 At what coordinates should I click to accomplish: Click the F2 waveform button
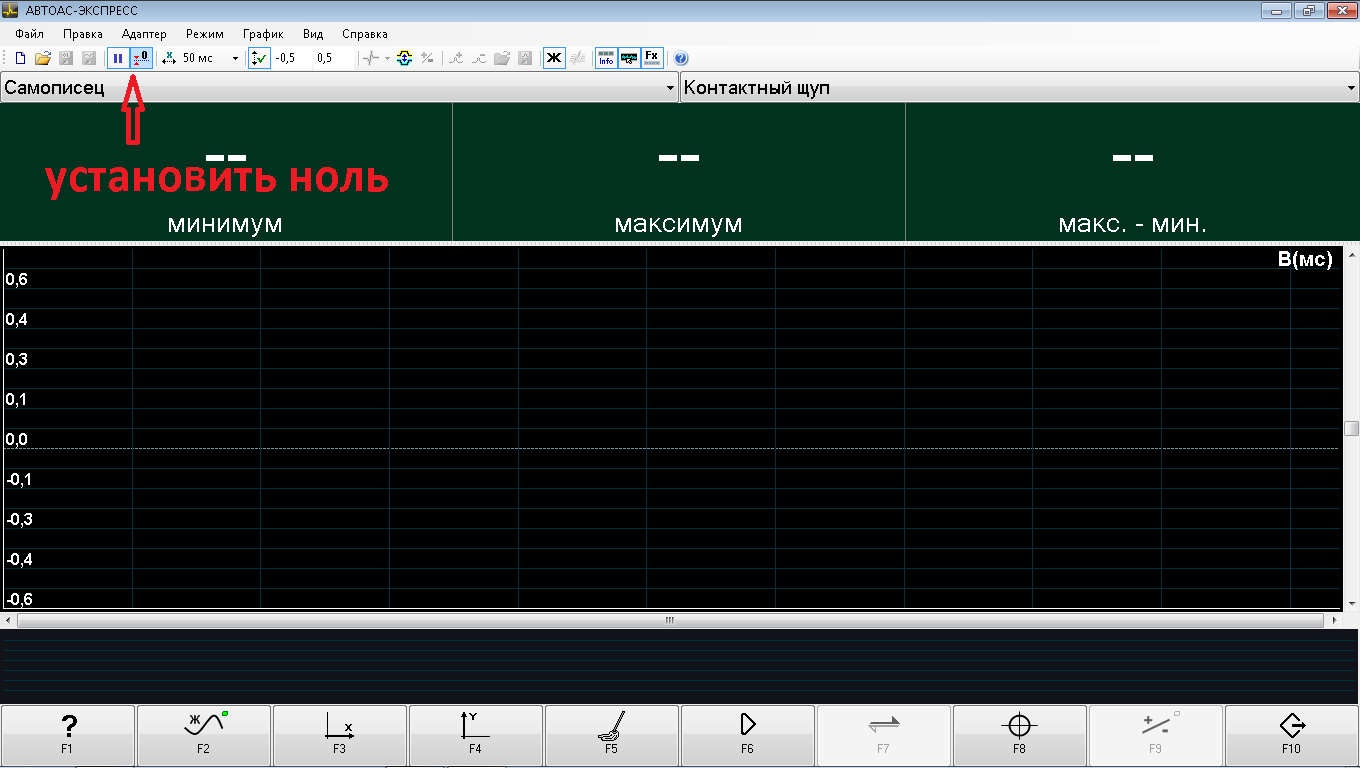tap(203, 736)
